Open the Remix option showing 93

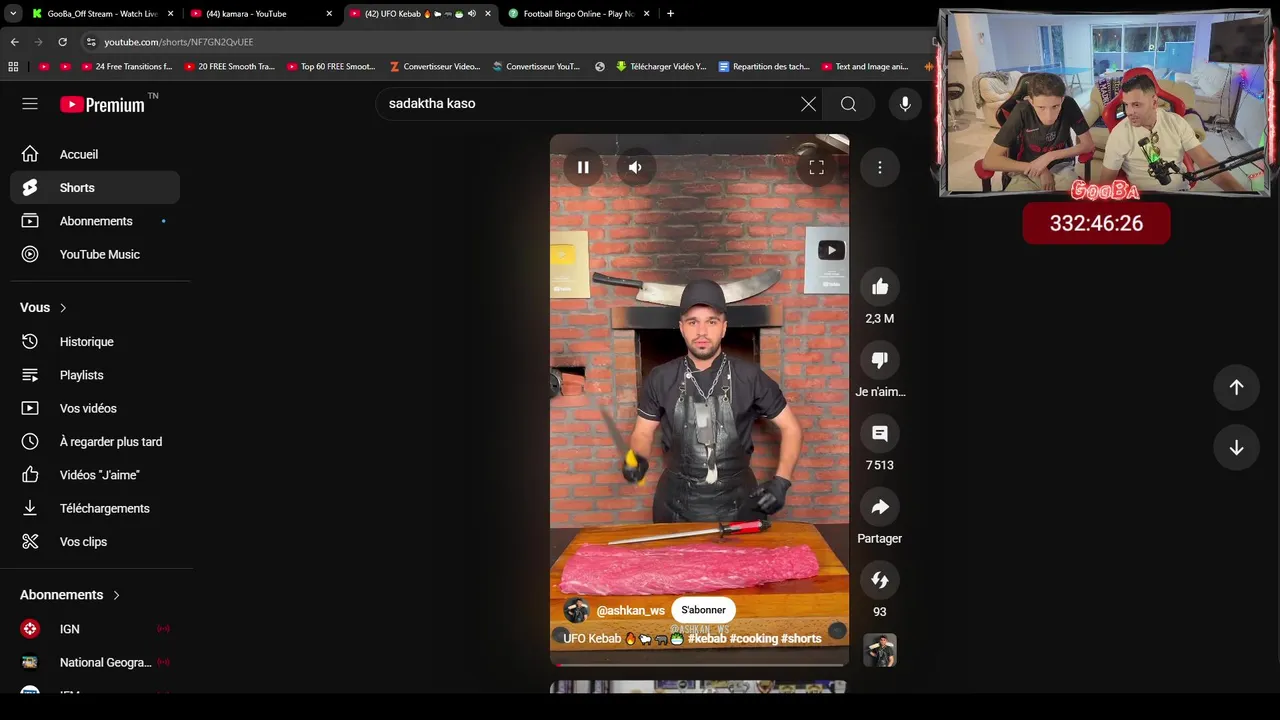pos(880,580)
